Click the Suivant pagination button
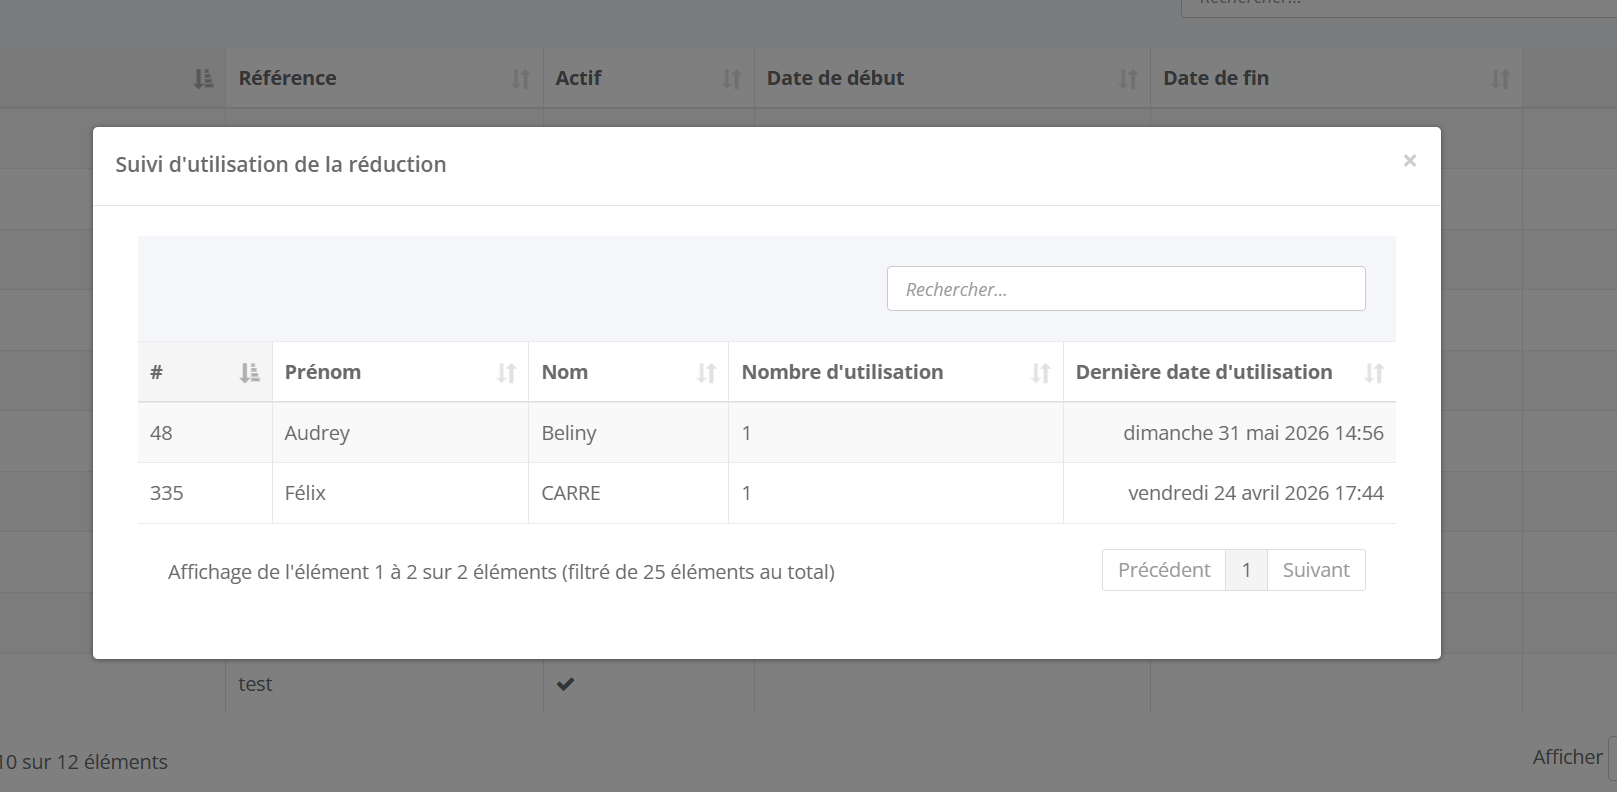Image resolution: width=1617 pixels, height=792 pixels. (1316, 570)
